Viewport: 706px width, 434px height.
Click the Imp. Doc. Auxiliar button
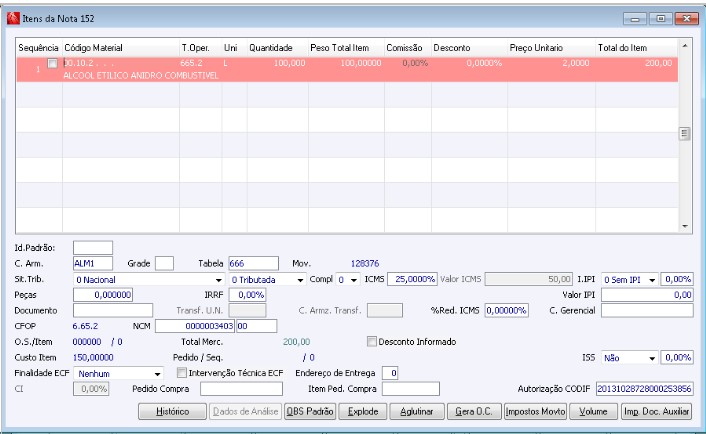656,411
